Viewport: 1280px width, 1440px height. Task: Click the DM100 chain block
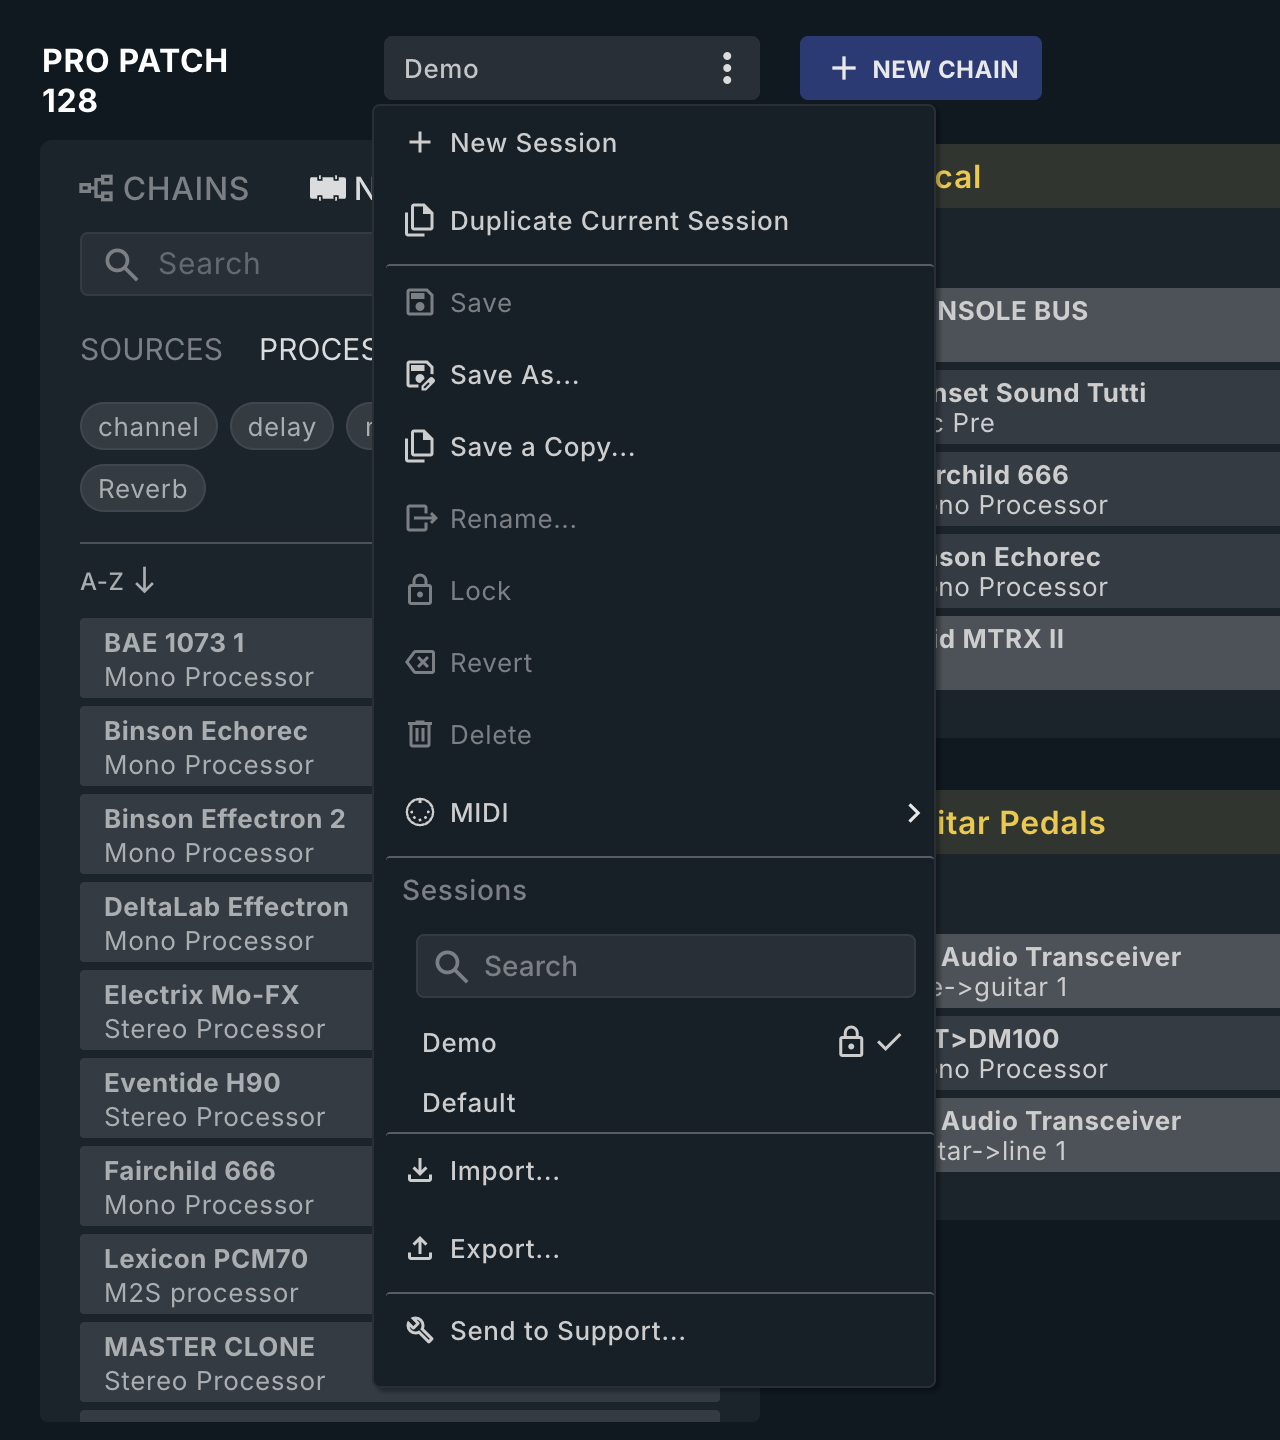click(1108, 1053)
